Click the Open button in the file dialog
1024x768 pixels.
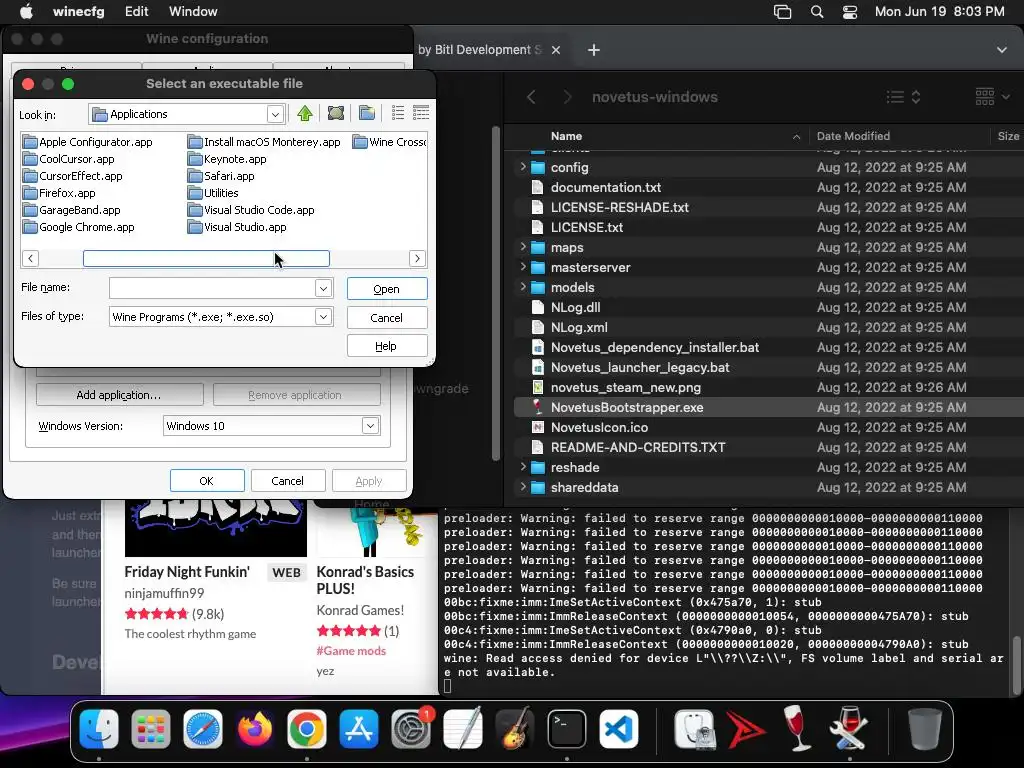point(387,289)
